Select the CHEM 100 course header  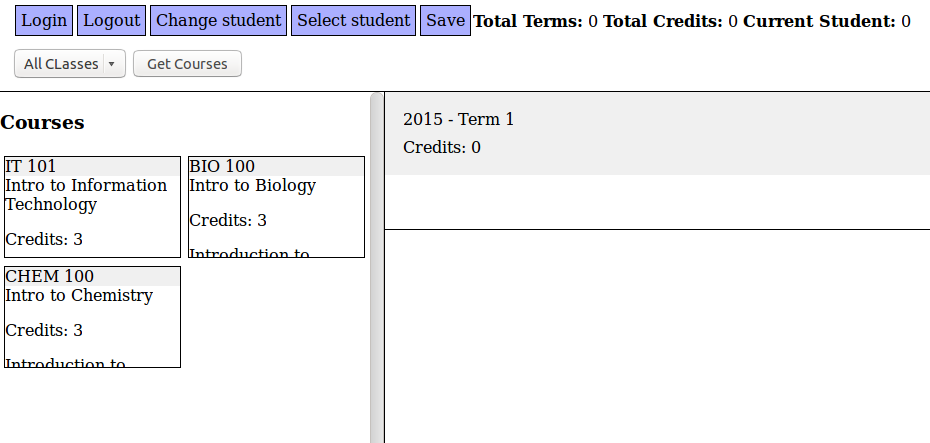(x=92, y=277)
